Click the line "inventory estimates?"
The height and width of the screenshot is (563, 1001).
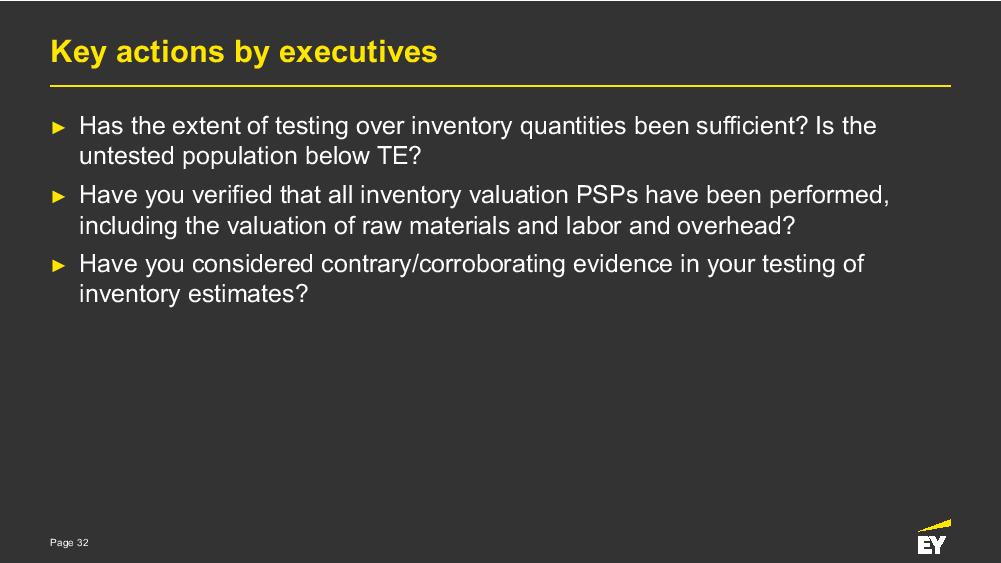193,294
